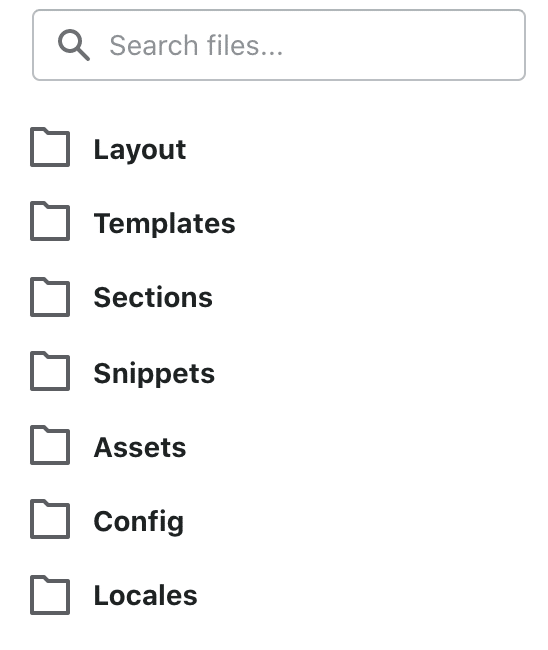
Task: Click the Assets folder icon
Action: 50,445
